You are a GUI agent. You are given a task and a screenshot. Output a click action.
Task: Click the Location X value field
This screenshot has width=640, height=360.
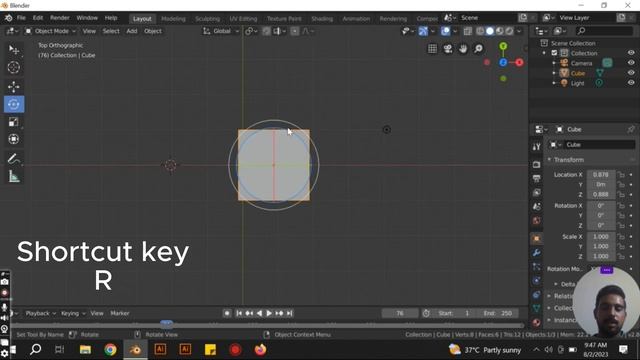(601, 174)
